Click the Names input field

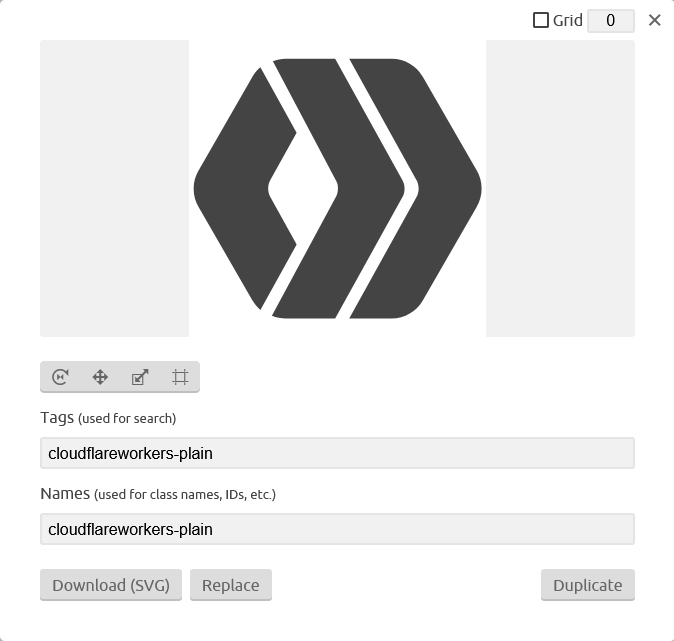coord(337,529)
